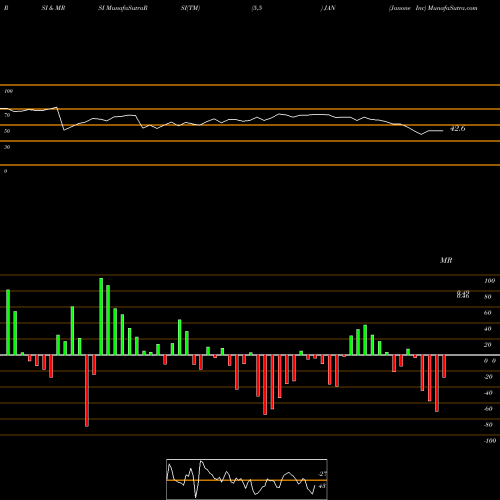
Task: Click the MR axis label -20
Action: pos(488,377)
